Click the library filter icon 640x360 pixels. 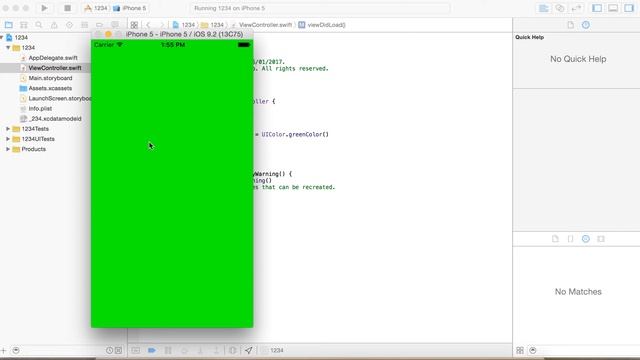click(533, 350)
